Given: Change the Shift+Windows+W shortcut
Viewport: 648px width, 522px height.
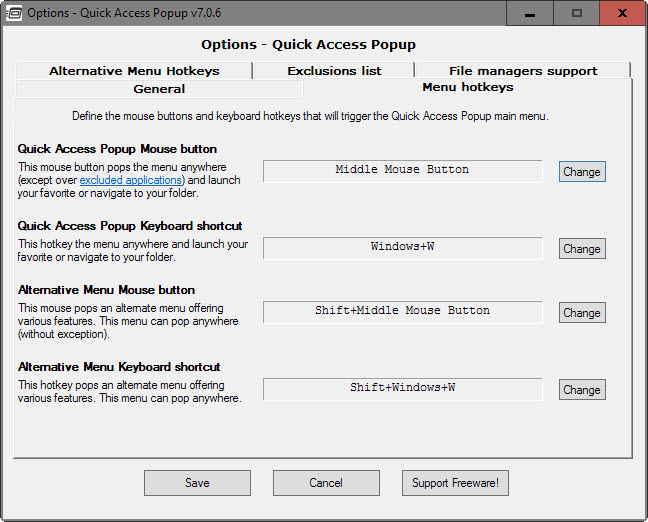Looking at the screenshot, I should point(582,390).
